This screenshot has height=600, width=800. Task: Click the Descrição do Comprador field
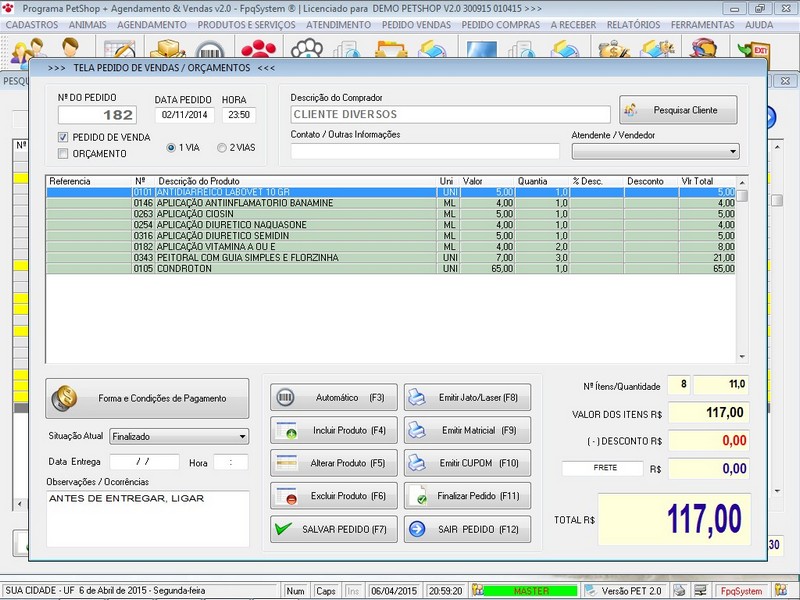[451, 114]
